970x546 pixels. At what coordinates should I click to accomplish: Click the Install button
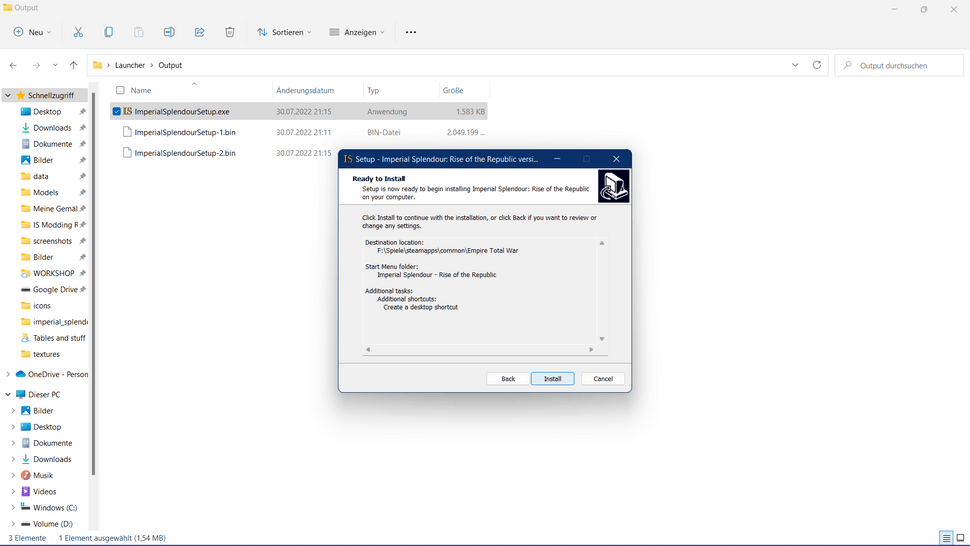[x=552, y=379]
